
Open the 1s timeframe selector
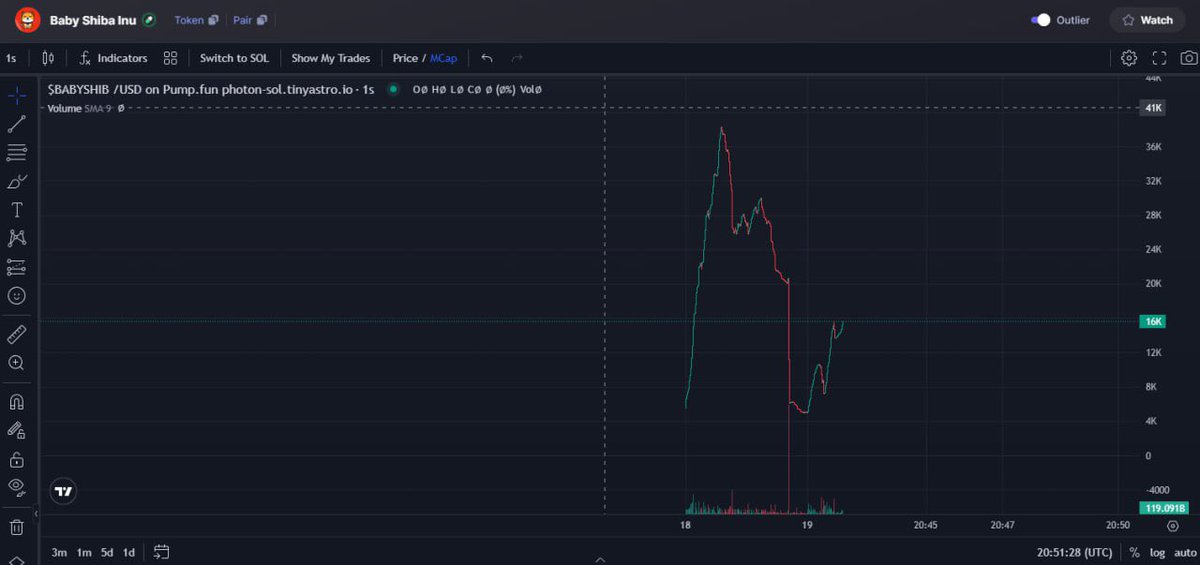point(11,58)
